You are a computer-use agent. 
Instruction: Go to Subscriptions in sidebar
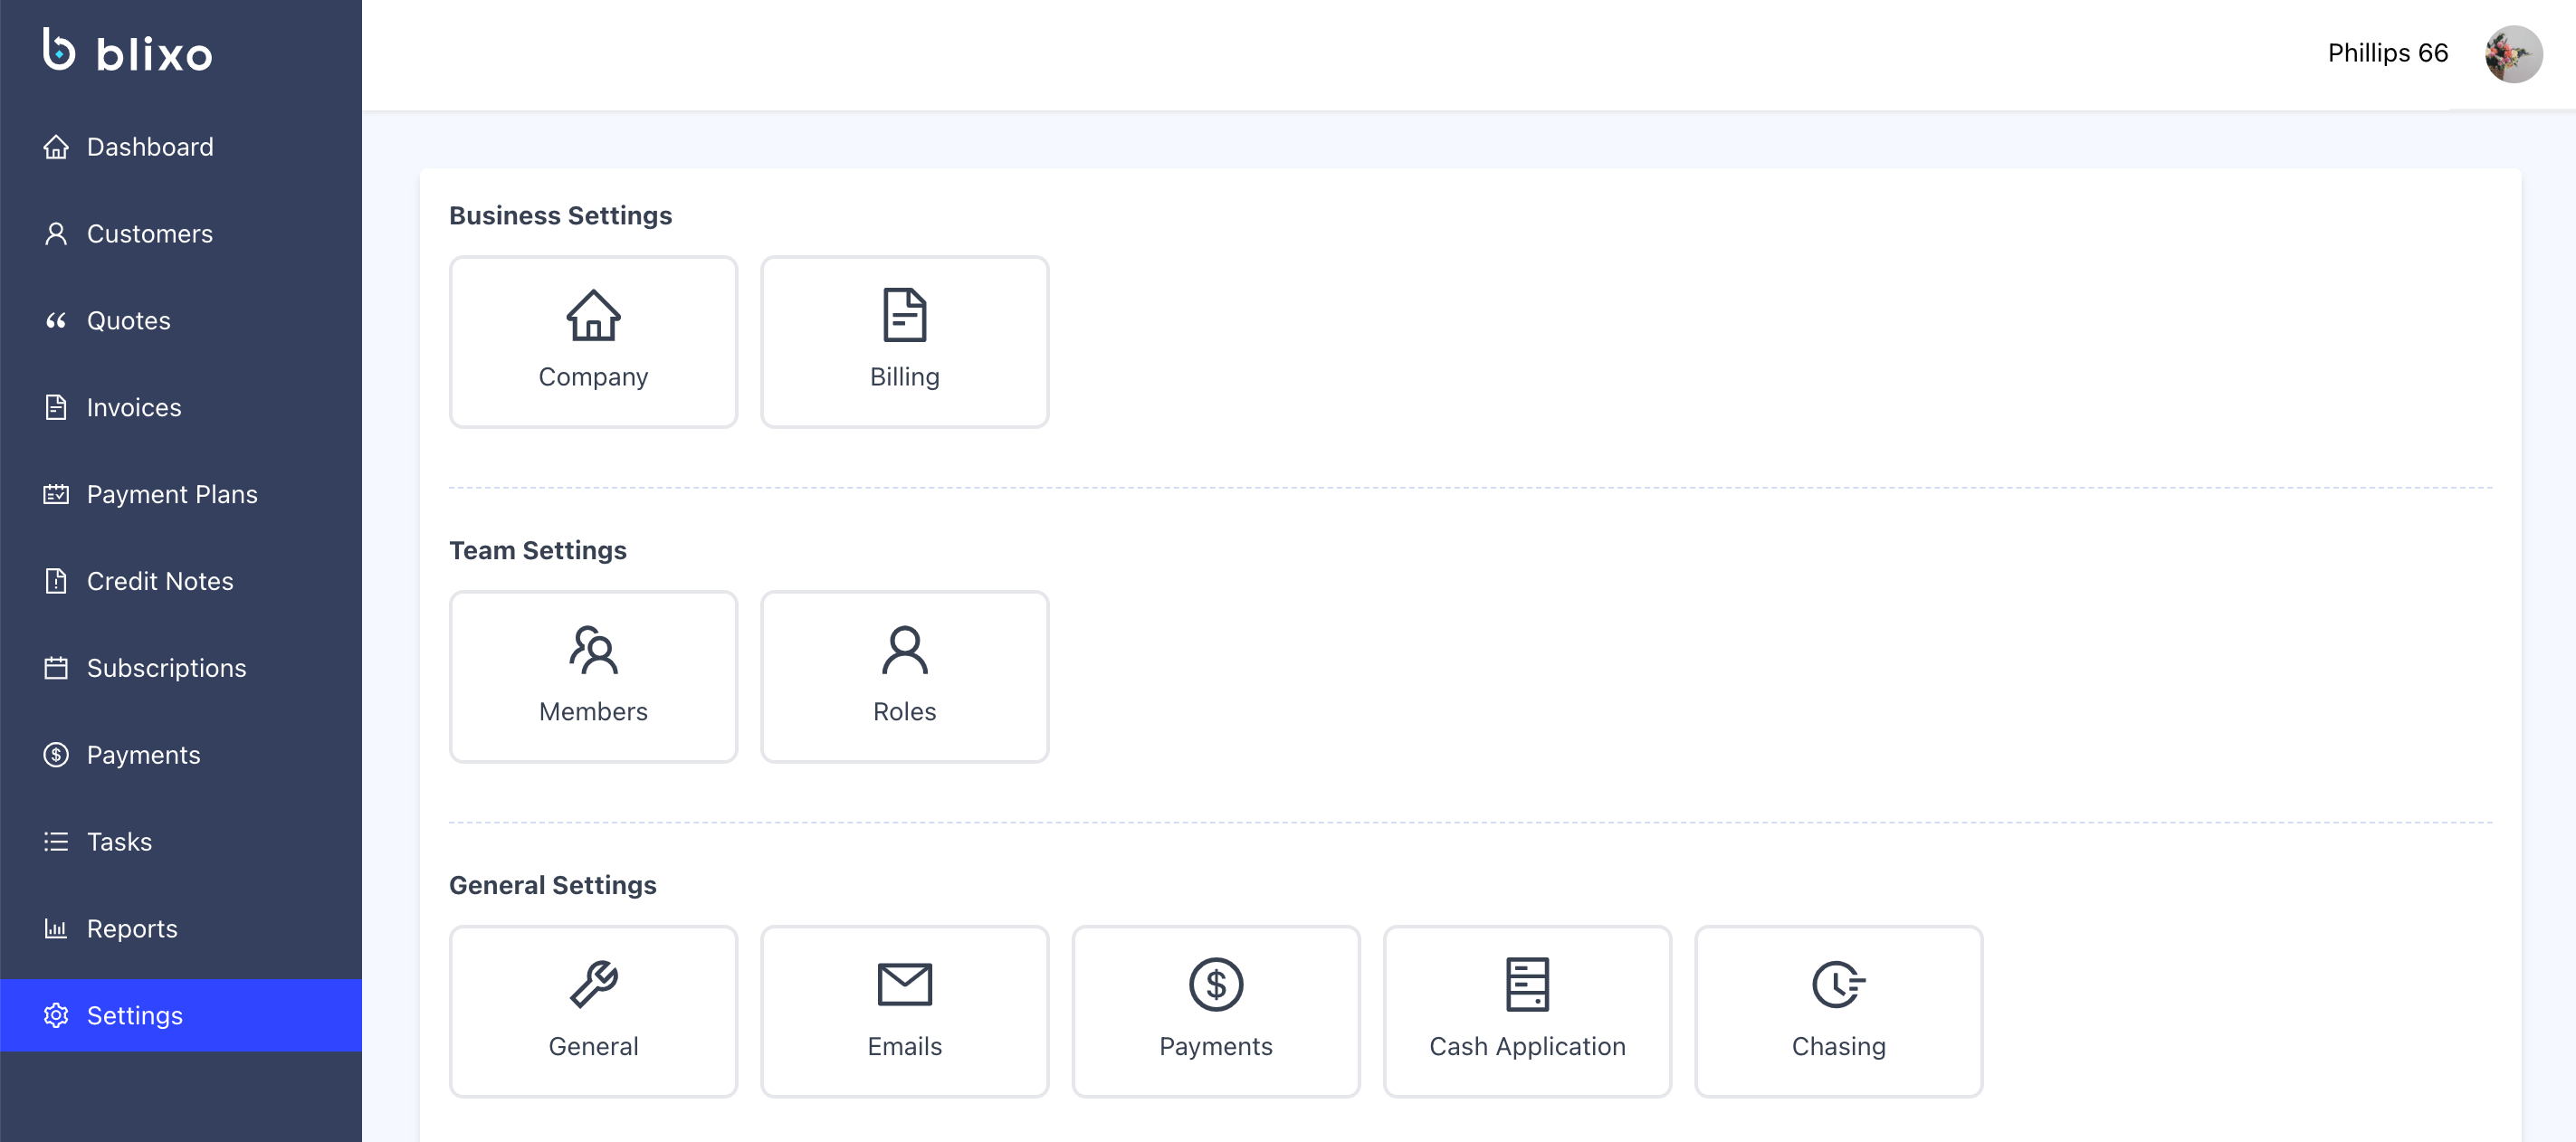point(166,669)
